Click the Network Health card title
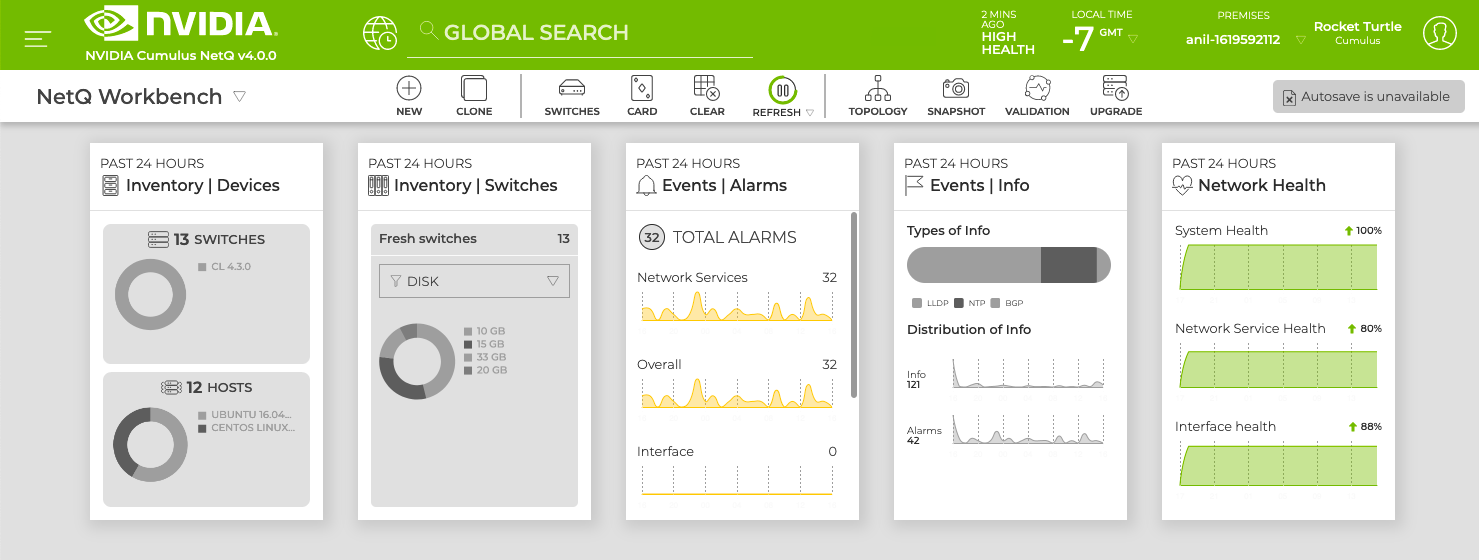Screen dimensions: 1479x560 tap(1262, 185)
